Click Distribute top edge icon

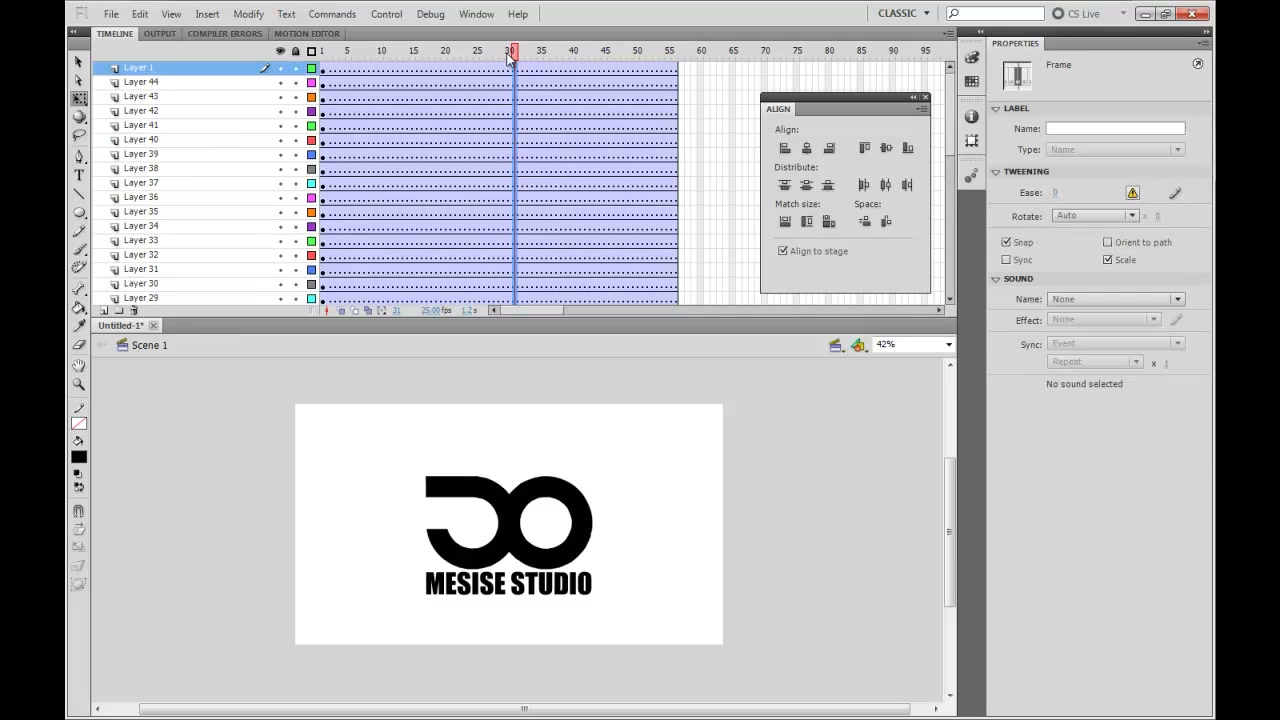785,185
